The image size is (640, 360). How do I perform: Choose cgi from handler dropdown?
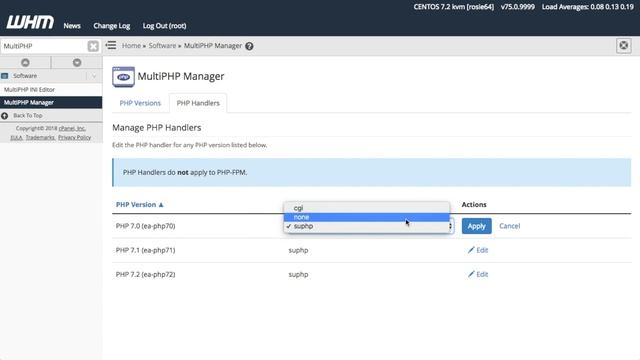367,208
